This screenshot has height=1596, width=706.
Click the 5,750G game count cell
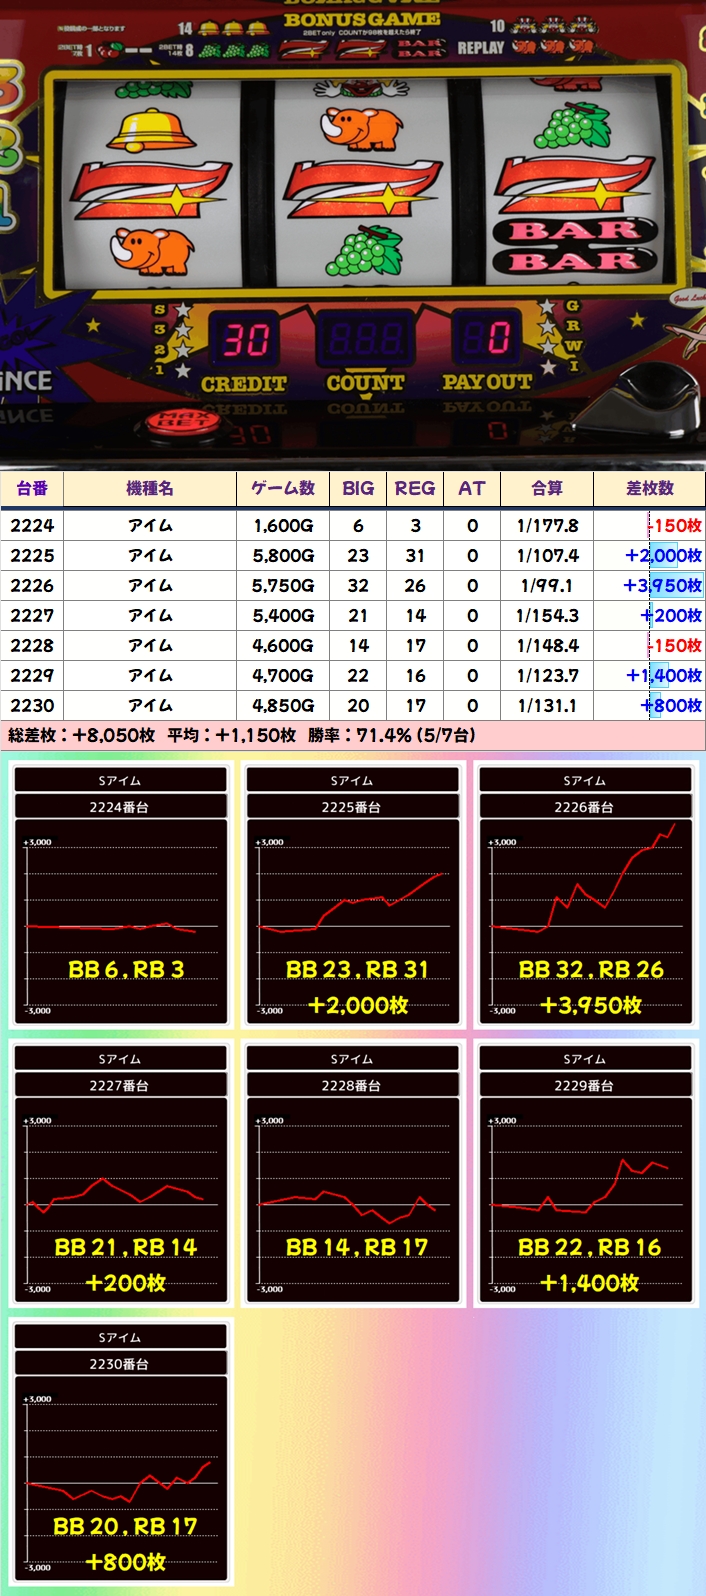[283, 585]
